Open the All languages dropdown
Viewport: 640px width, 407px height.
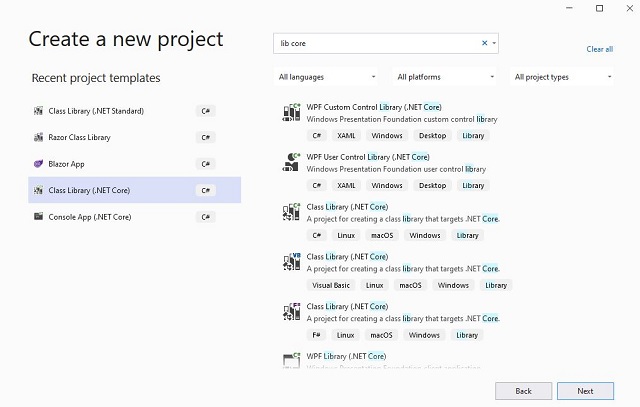point(326,77)
